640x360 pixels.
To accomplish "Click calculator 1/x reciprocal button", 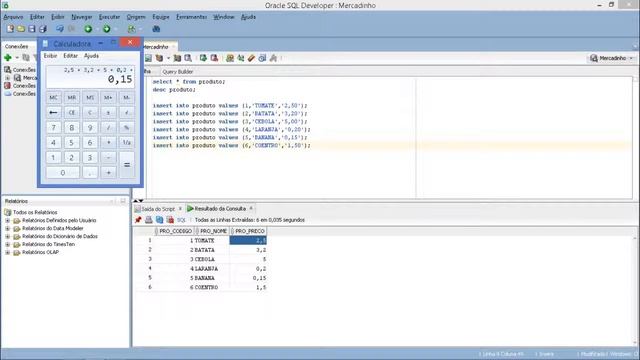I will [x=127, y=142].
